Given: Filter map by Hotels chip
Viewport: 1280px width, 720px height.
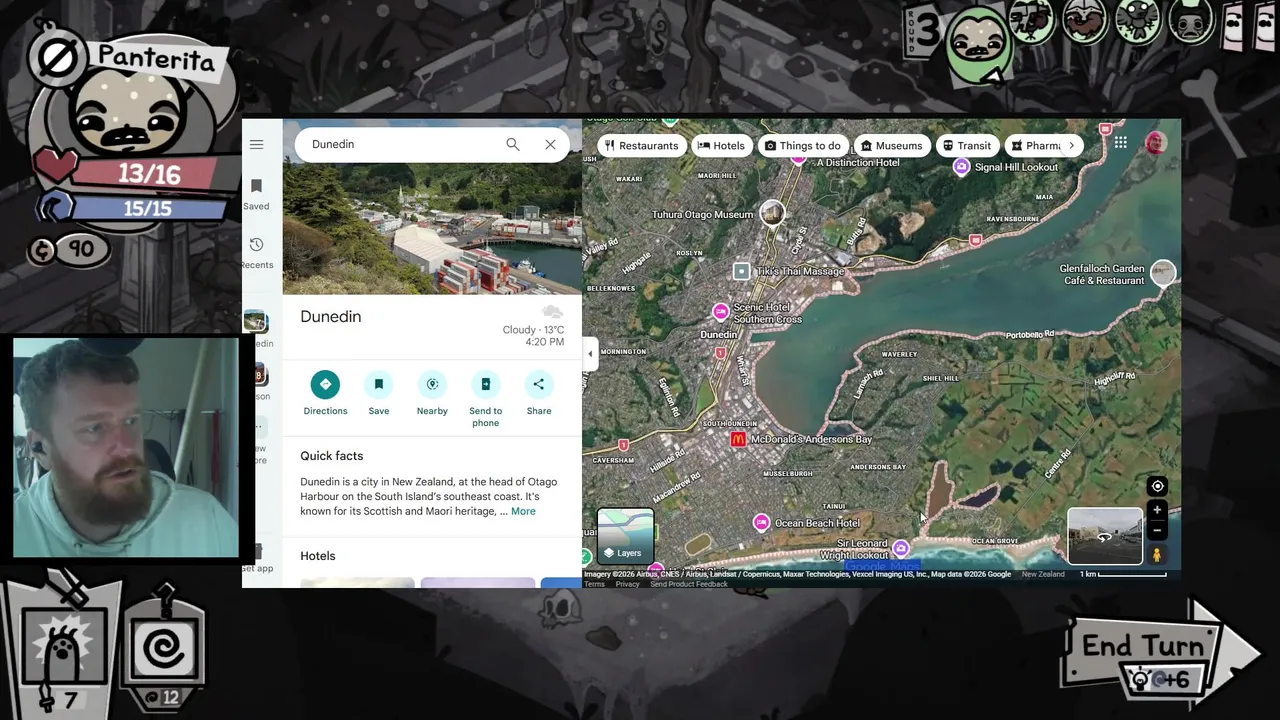Looking at the screenshot, I should [721, 145].
